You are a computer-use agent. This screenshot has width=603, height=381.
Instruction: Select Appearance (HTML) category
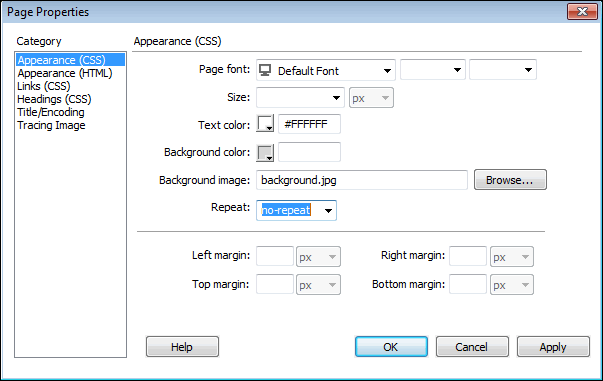(65, 73)
